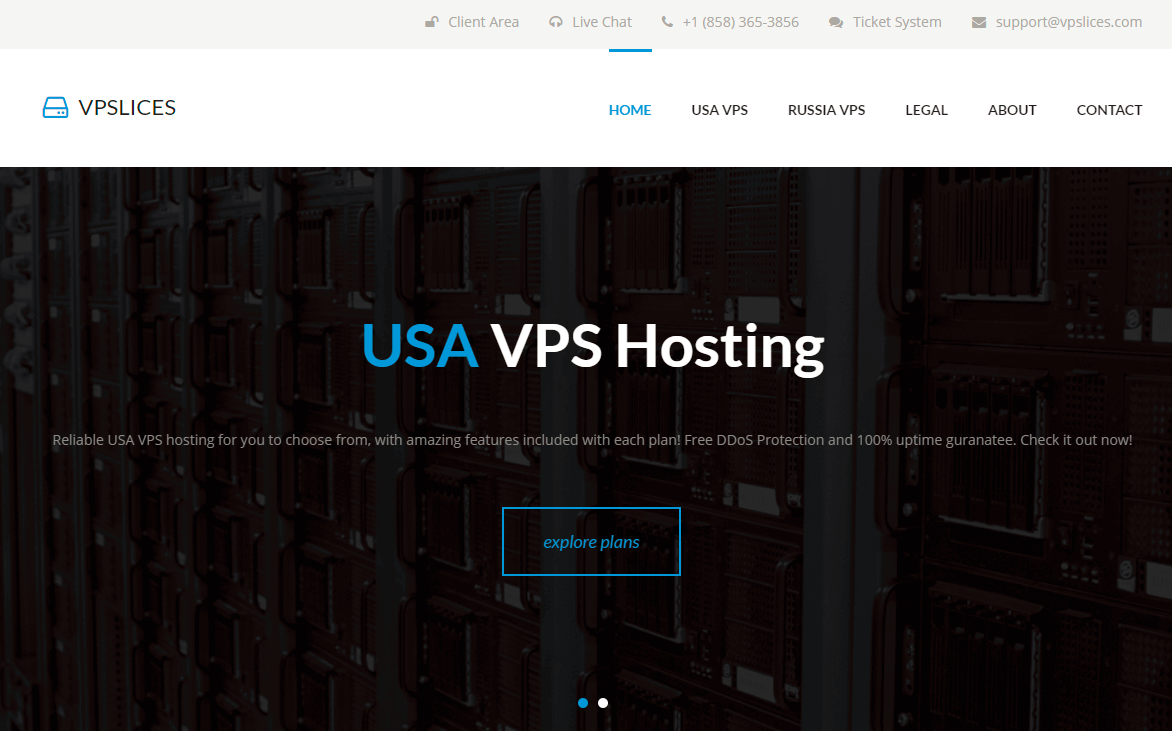Click the Reliable USA VPS hosting description text

(x=592, y=440)
